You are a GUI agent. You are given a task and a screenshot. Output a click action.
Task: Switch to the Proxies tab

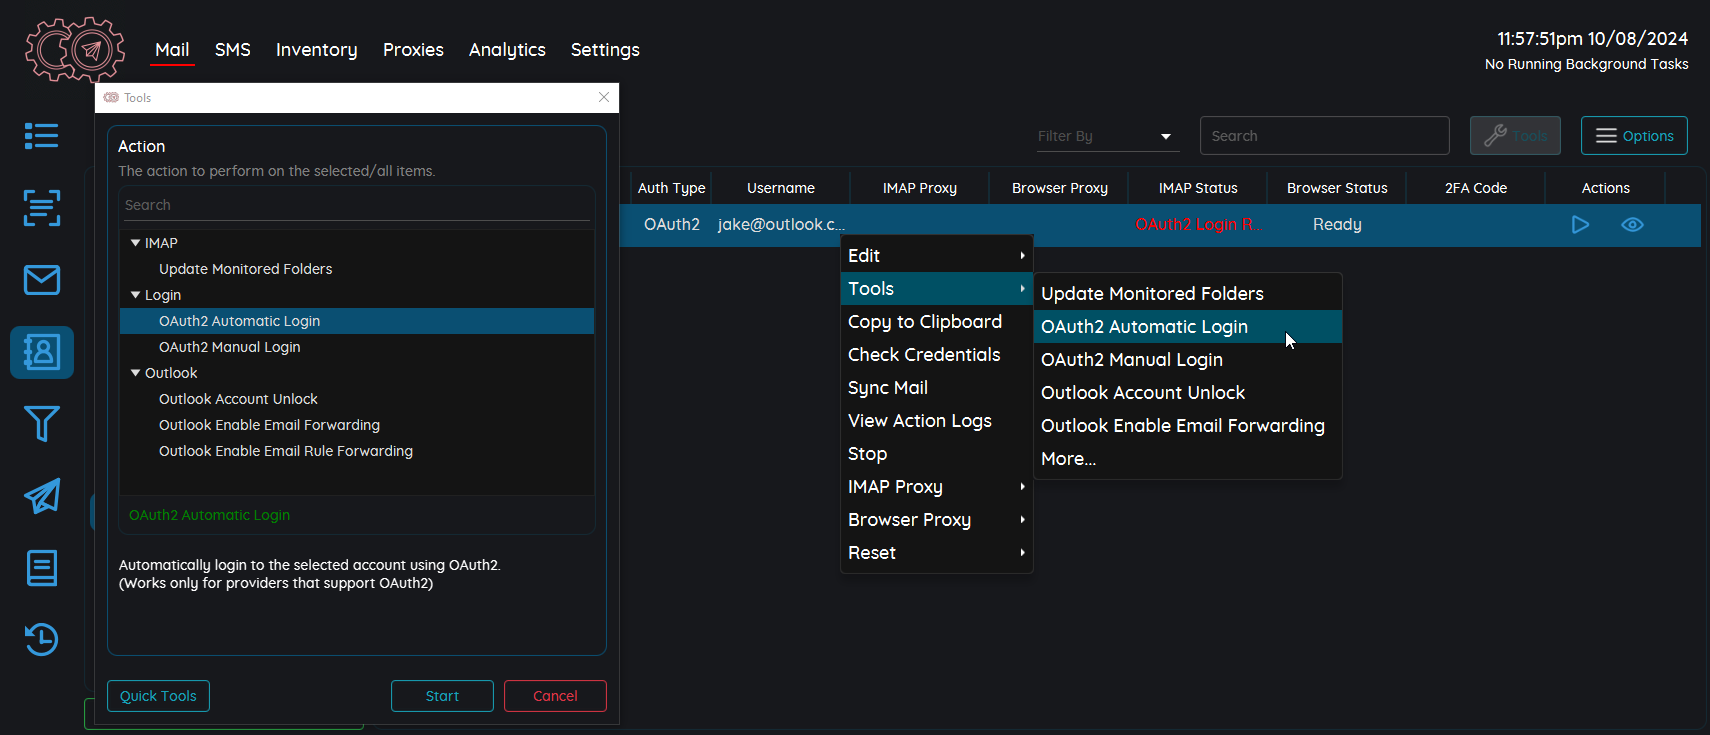pyautogui.click(x=413, y=50)
